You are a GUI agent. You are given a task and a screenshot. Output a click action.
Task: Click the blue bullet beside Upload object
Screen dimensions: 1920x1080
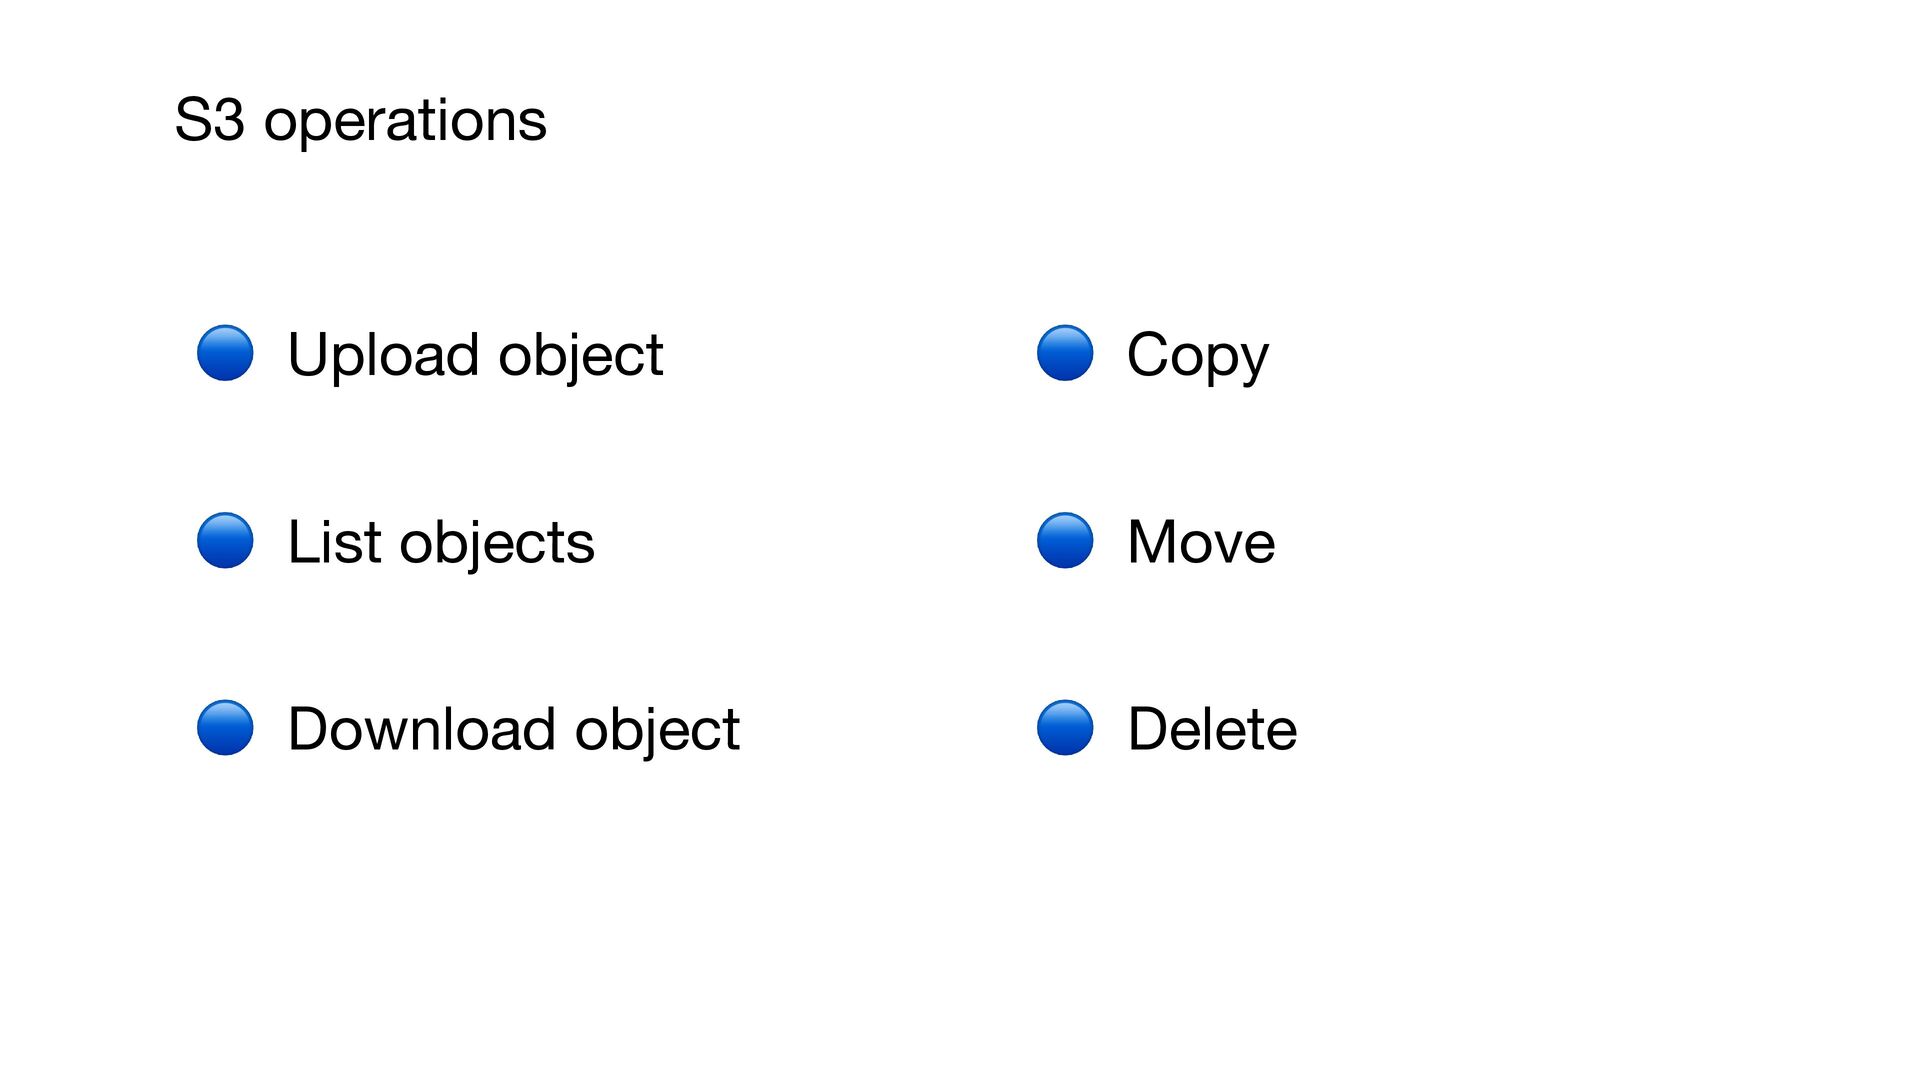[x=225, y=353]
